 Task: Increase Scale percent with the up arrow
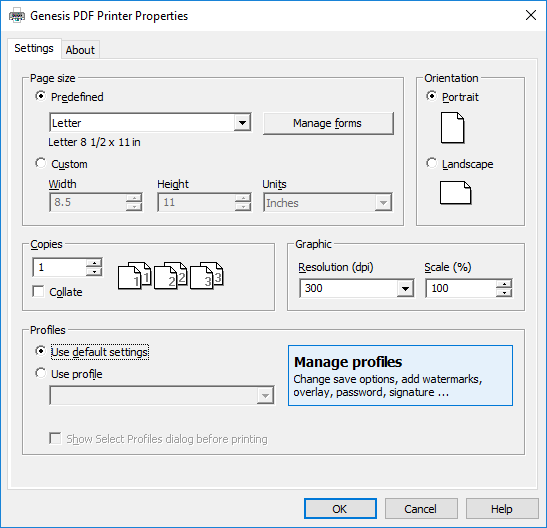click(504, 284)
